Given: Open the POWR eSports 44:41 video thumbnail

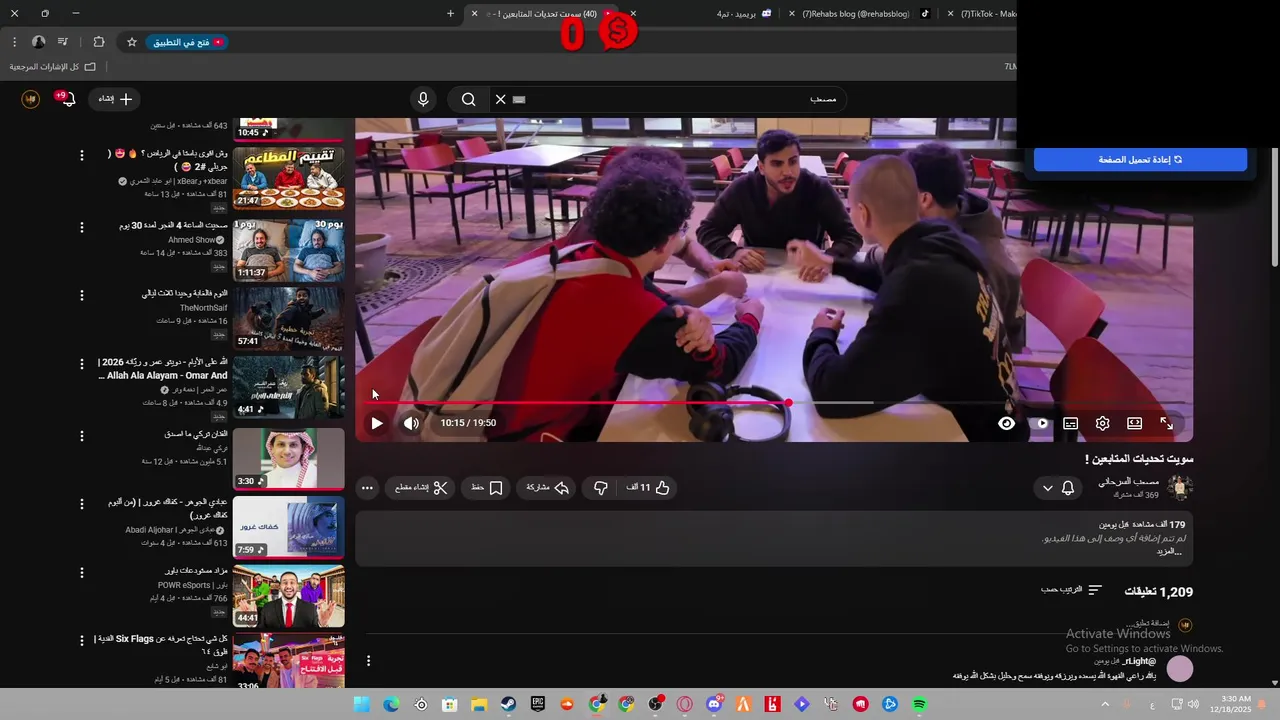Looking at the screenshot, I should pos(289,596).
